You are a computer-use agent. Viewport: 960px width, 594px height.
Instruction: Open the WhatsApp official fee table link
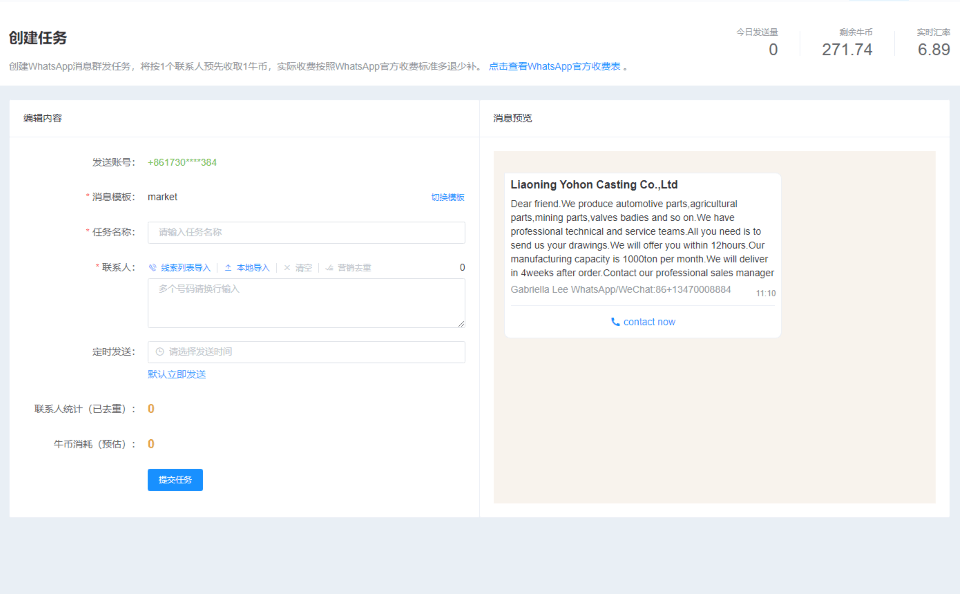555,67
